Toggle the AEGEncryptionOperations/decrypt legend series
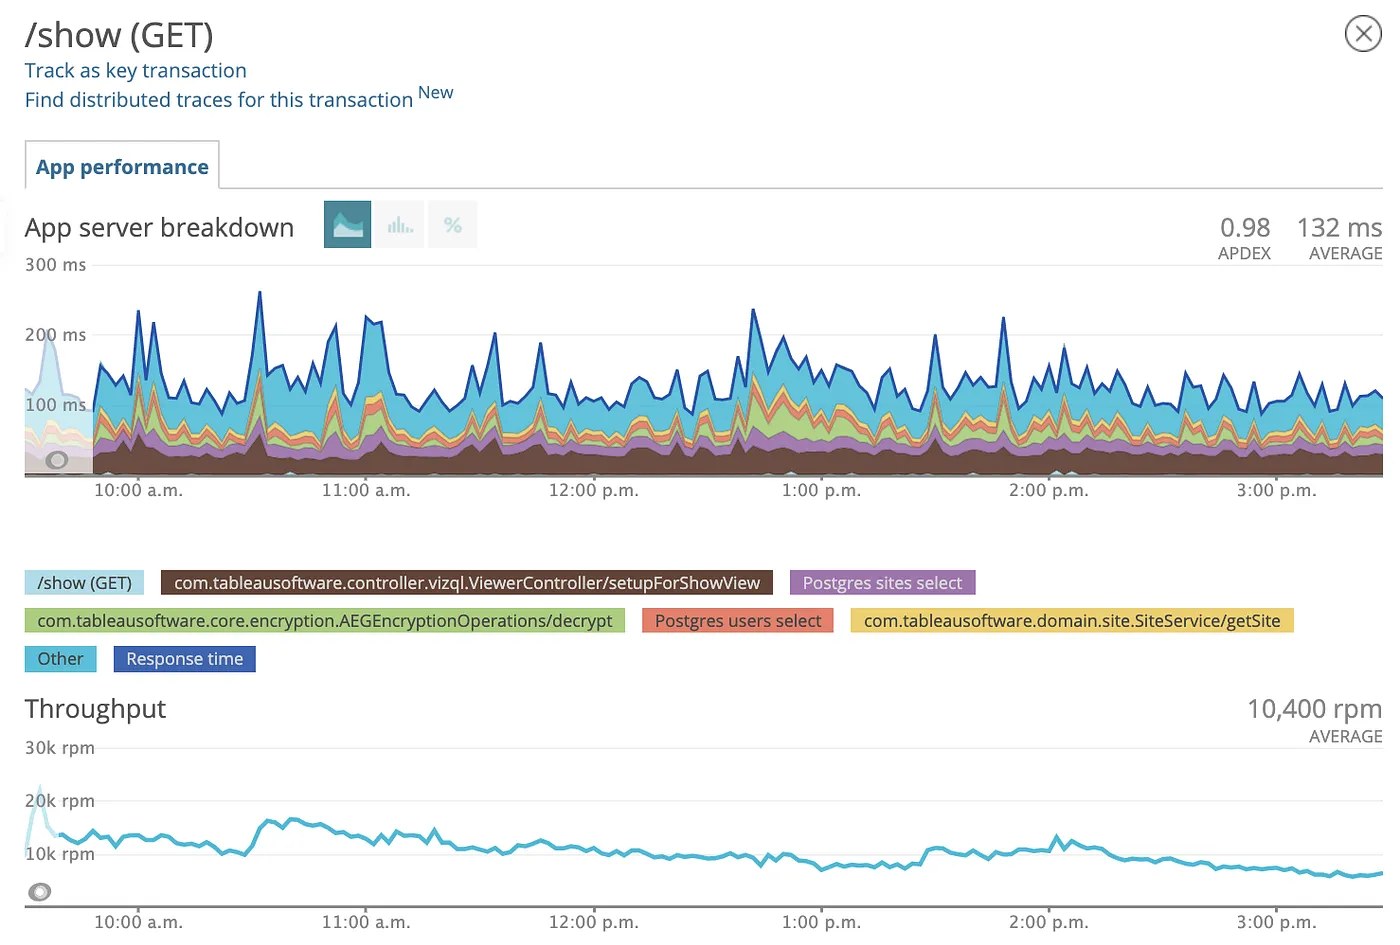 [324, 621]
